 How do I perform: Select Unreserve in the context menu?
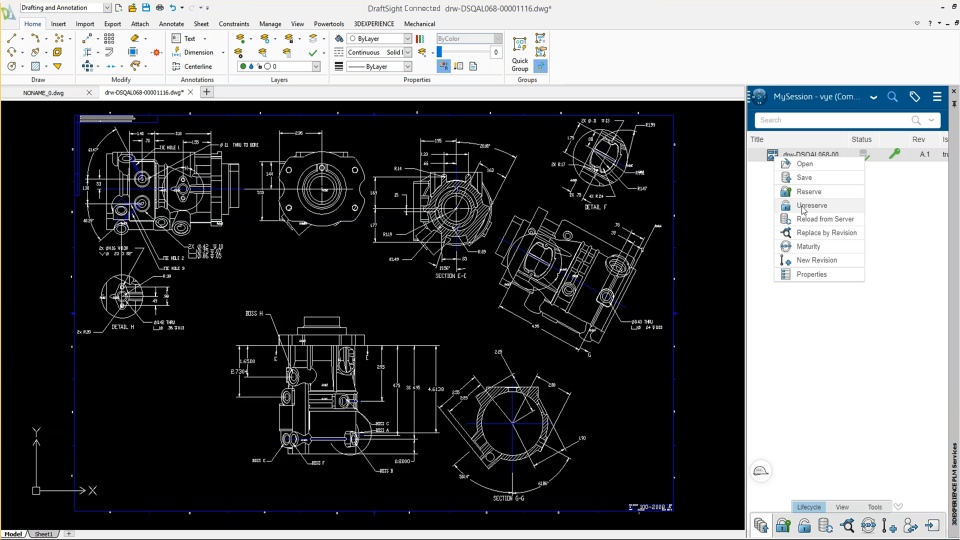819,205
